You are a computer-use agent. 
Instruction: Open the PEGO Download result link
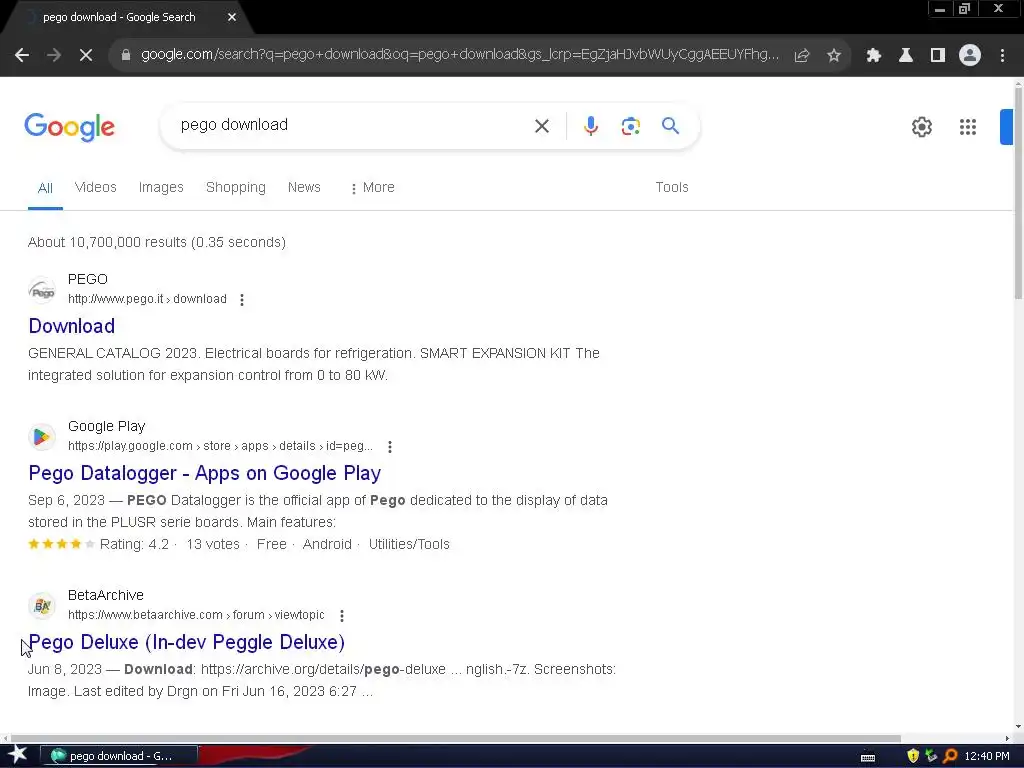point(72,326)
